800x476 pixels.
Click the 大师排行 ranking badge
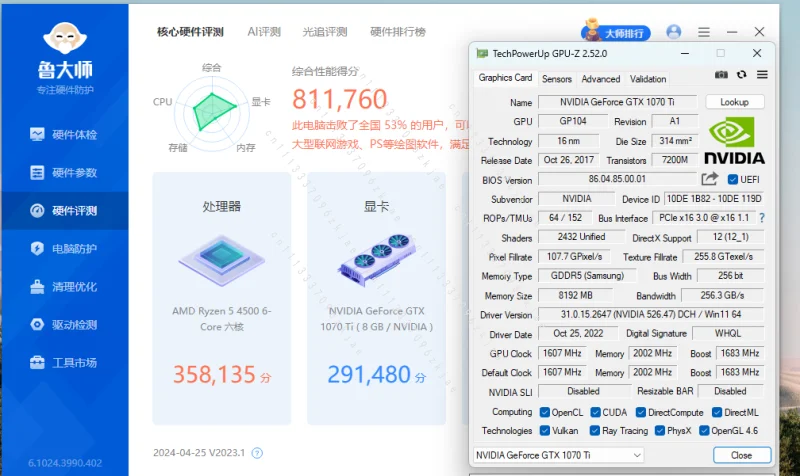[x=616, y=31]
